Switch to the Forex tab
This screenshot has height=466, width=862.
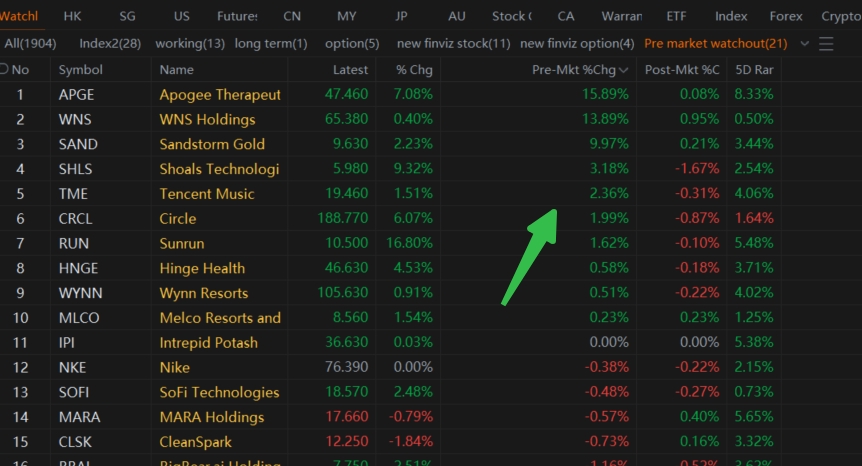(x=786, y=16)
